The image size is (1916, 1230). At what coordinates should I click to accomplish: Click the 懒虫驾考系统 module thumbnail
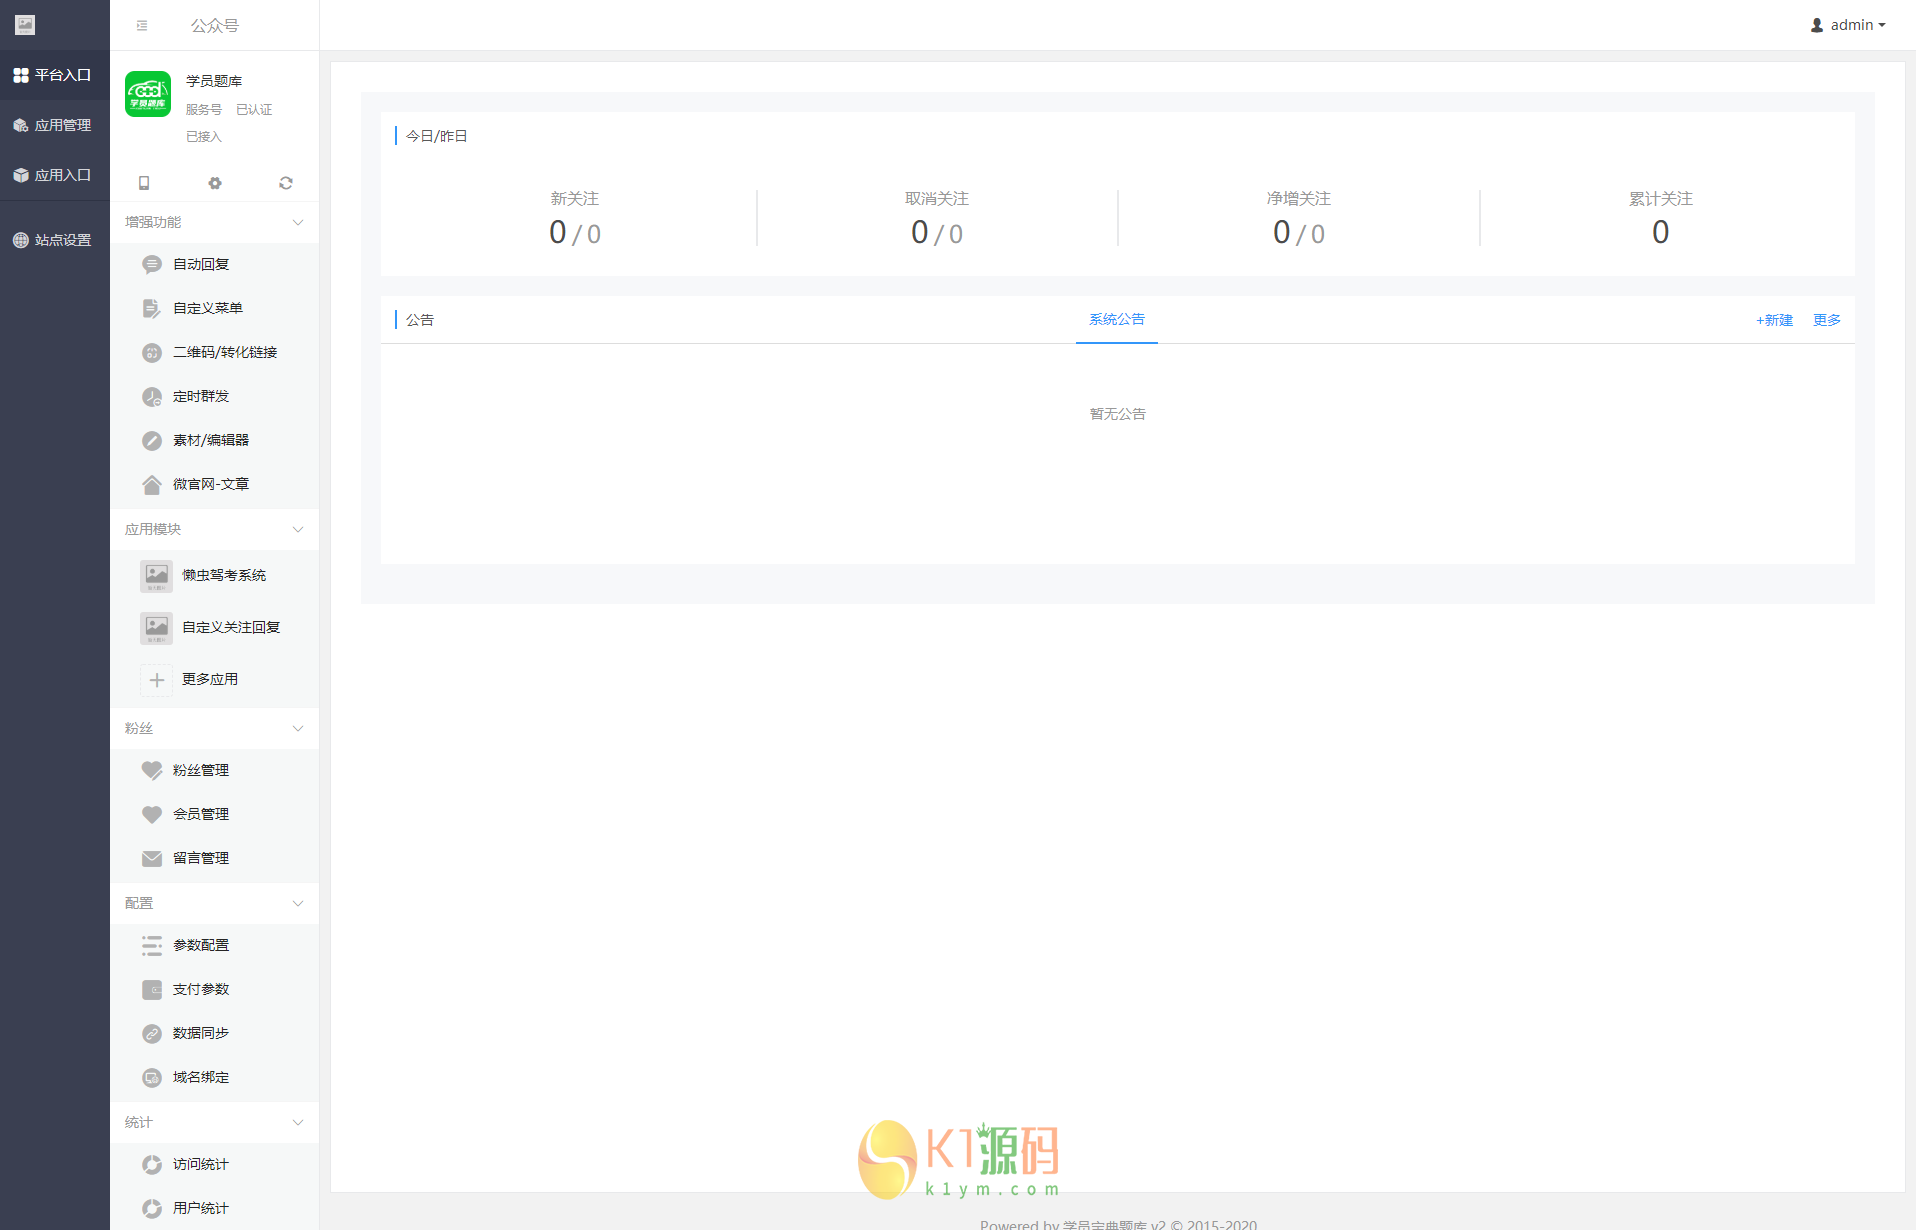click(157, 576)
